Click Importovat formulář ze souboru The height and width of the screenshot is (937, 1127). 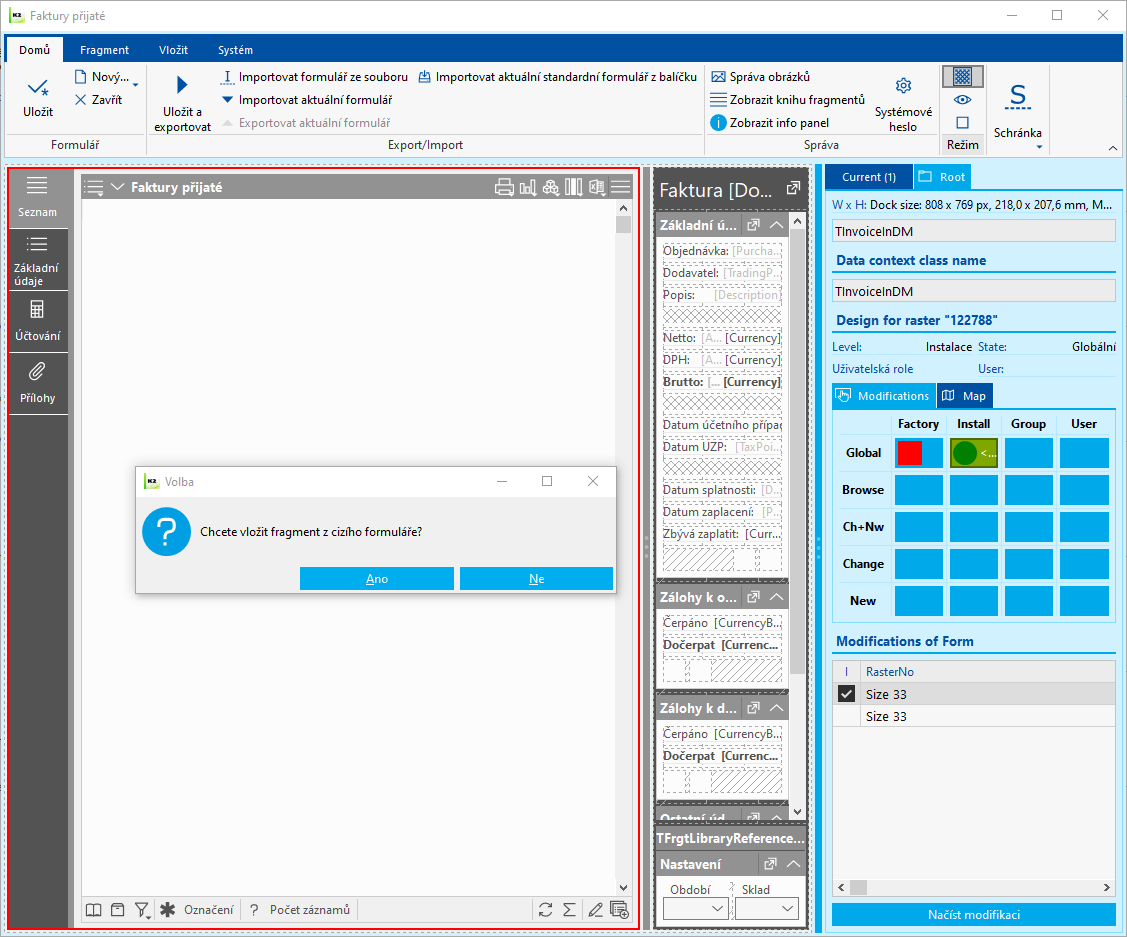coord(314,77)
